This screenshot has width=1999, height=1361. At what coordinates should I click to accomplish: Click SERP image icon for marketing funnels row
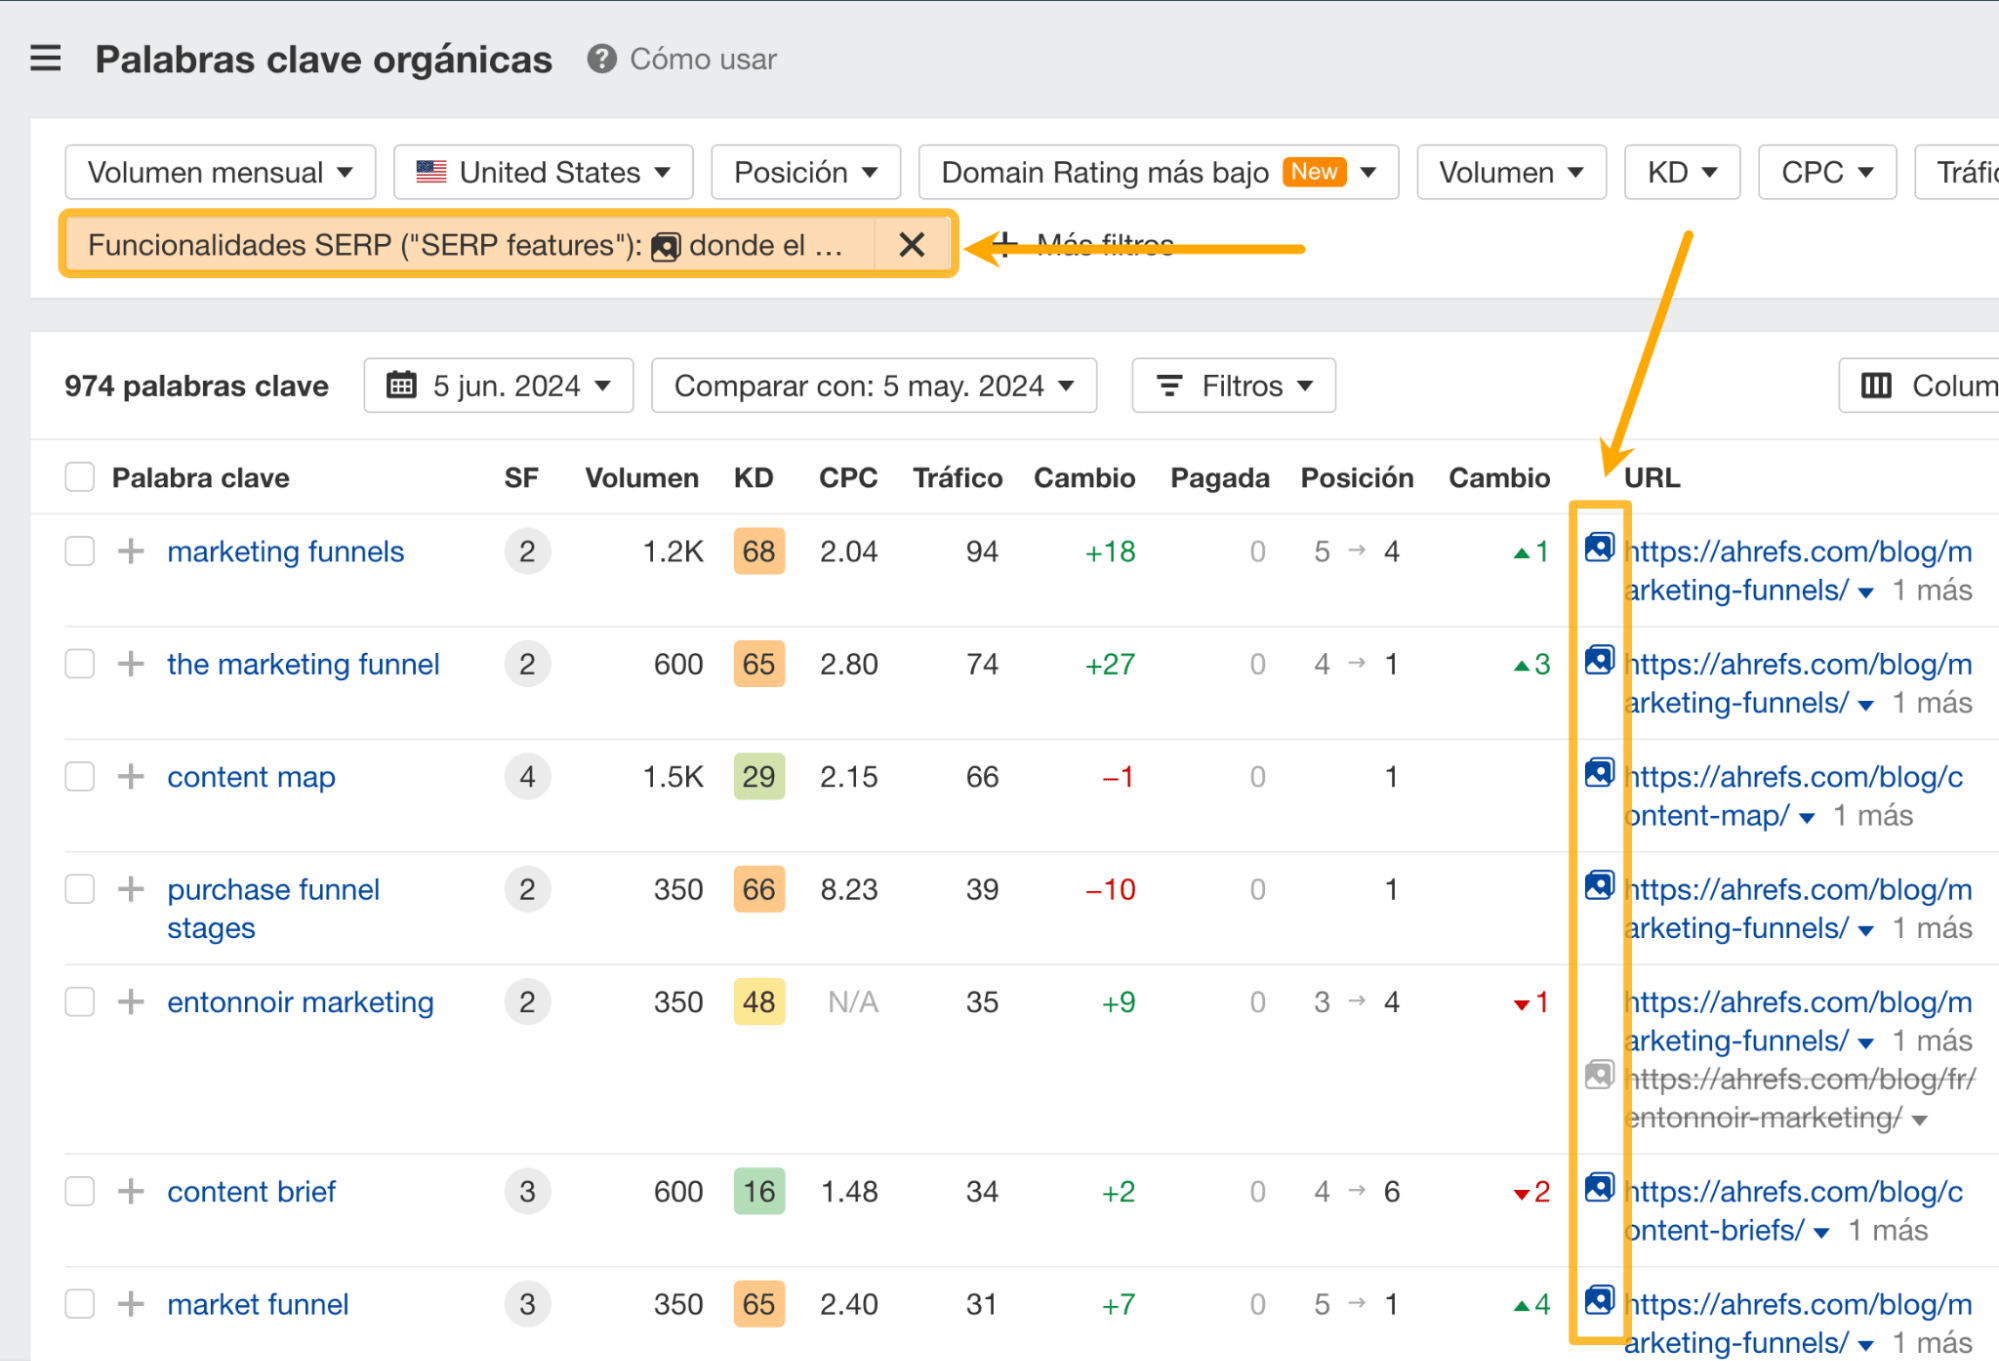[x=1599, y=548]
